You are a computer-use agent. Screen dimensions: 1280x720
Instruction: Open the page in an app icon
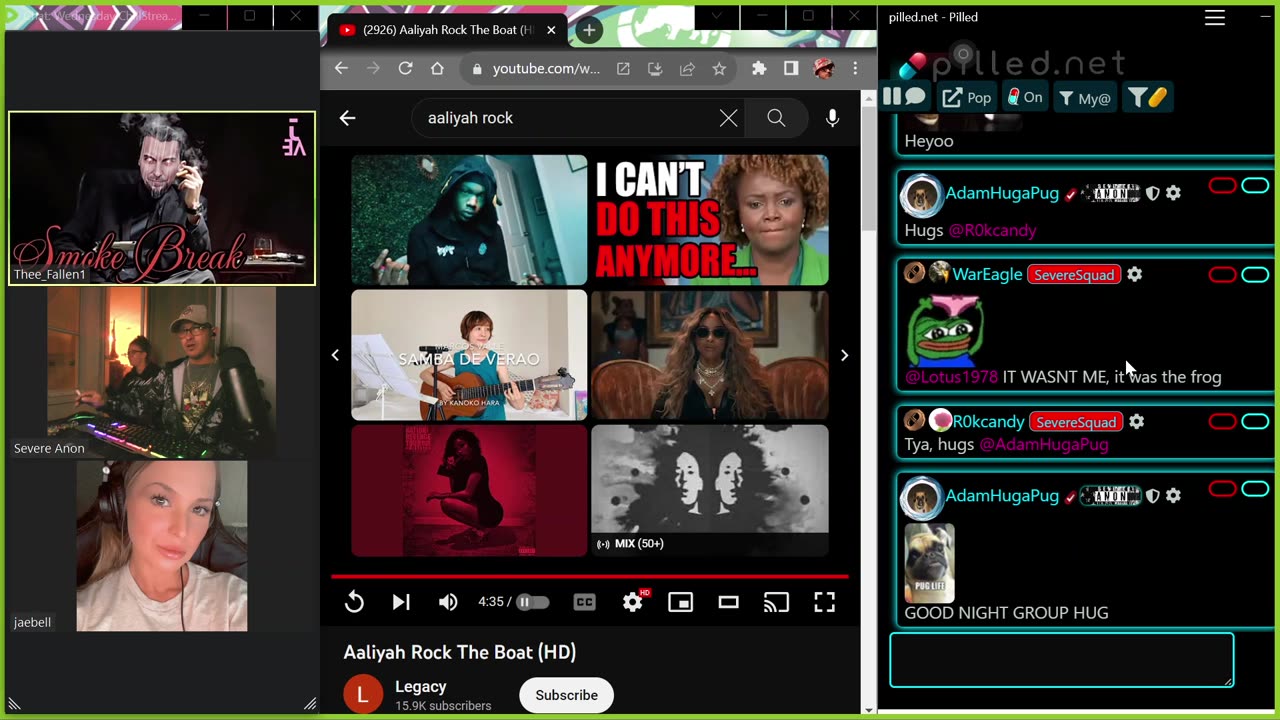[623, 69]
